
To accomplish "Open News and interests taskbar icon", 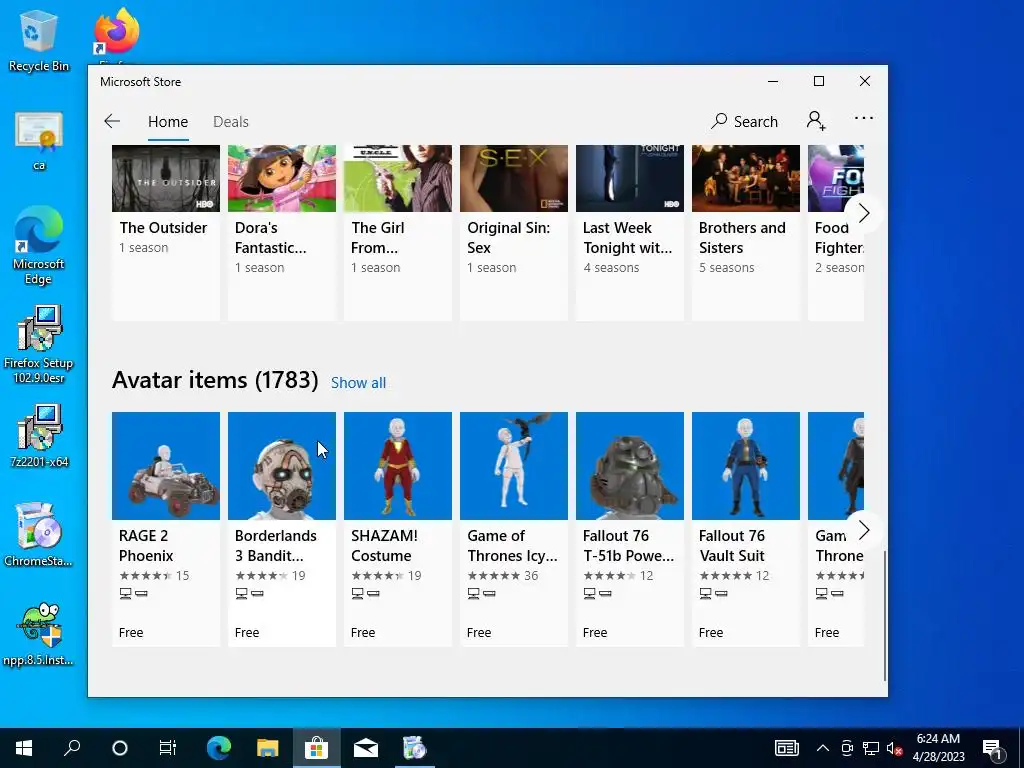I will point(787,748).
